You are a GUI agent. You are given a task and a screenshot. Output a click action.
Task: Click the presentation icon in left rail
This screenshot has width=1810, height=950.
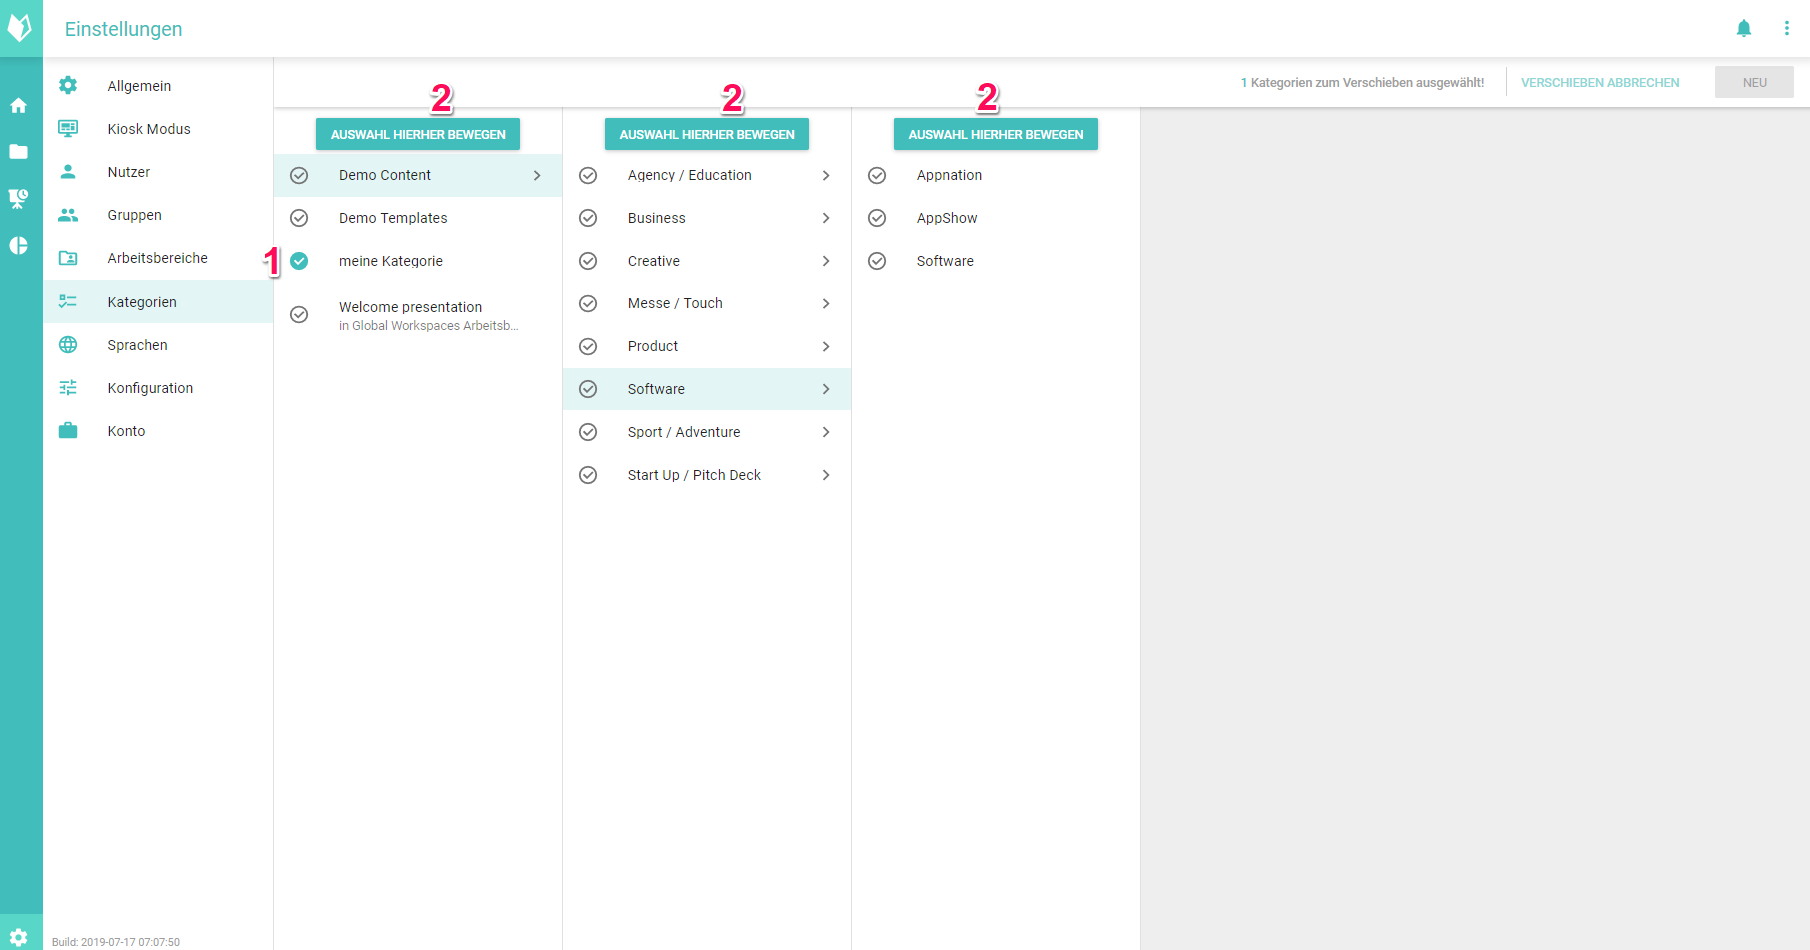click(x=19, y=199)
